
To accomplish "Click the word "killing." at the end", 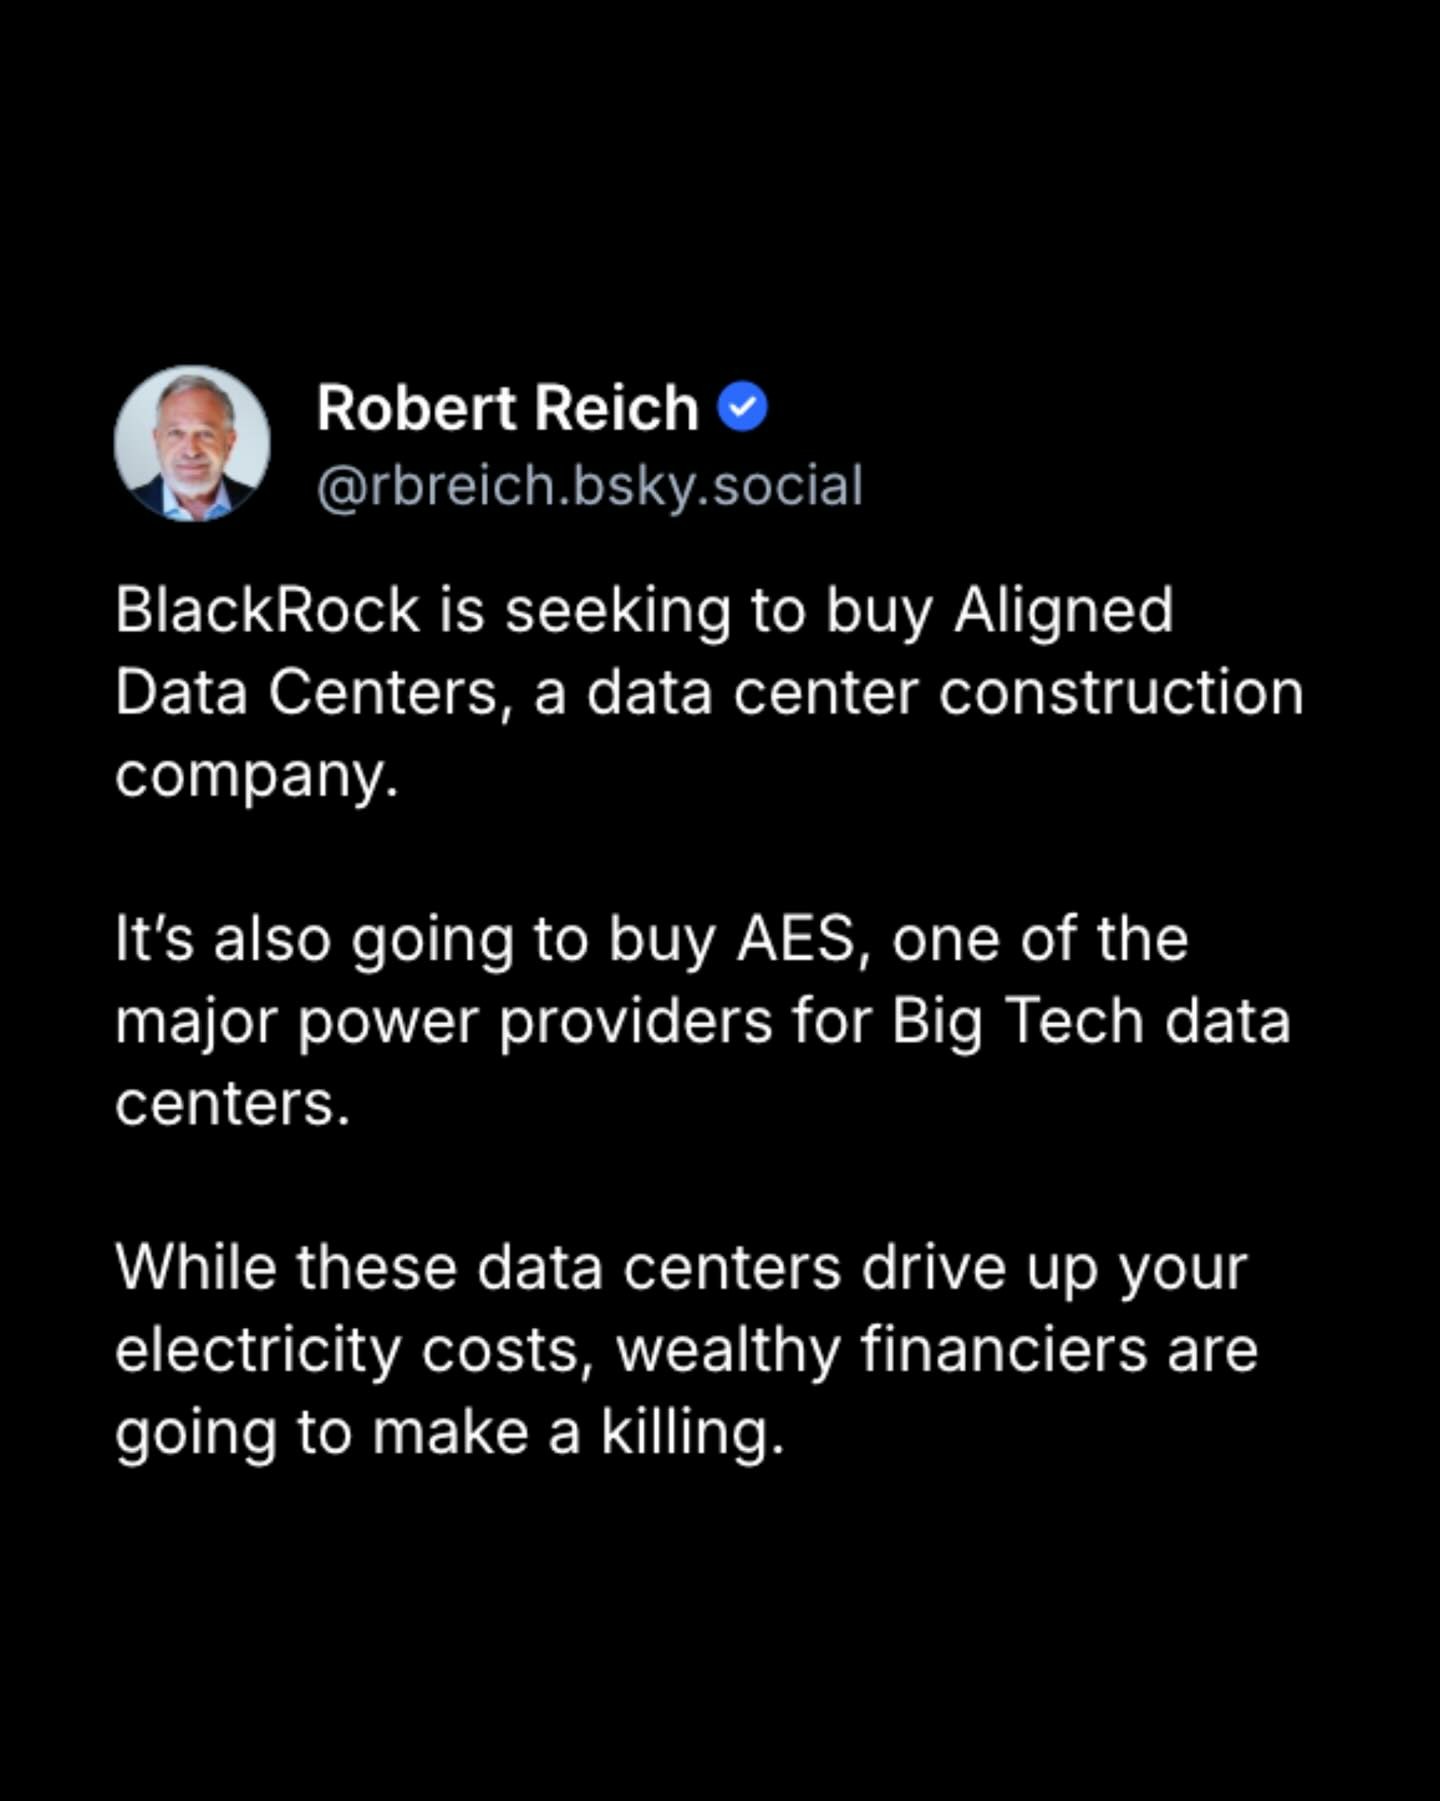I will pyautogui.click(x=692, y=1432).
